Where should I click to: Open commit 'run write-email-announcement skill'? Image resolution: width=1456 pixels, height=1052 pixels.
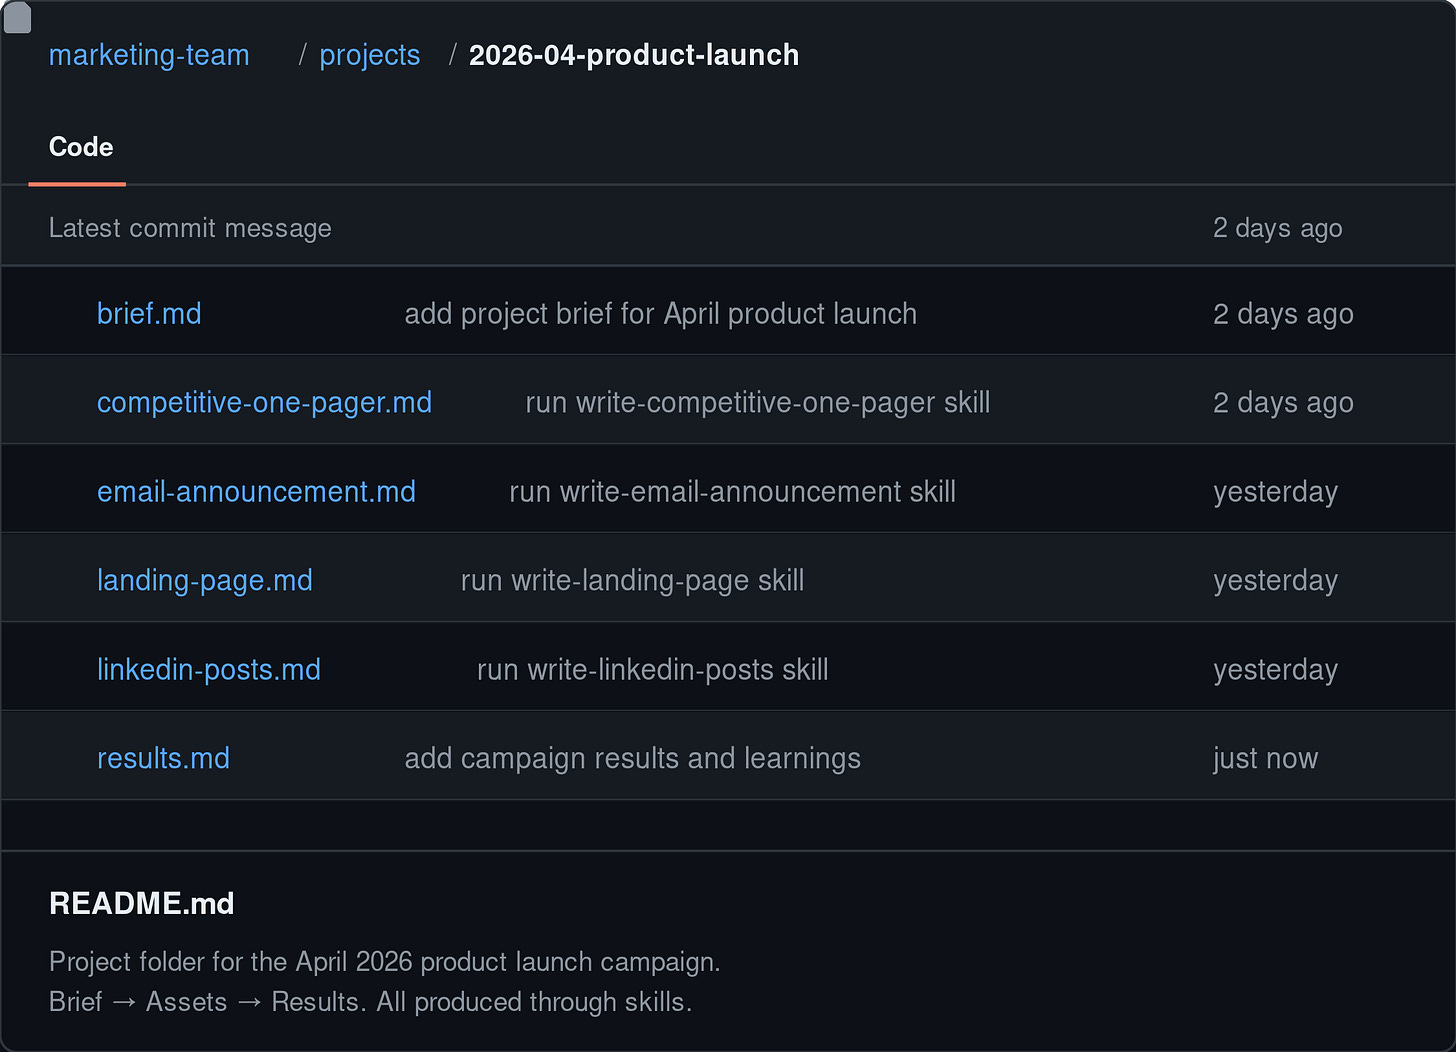[731, 491]
